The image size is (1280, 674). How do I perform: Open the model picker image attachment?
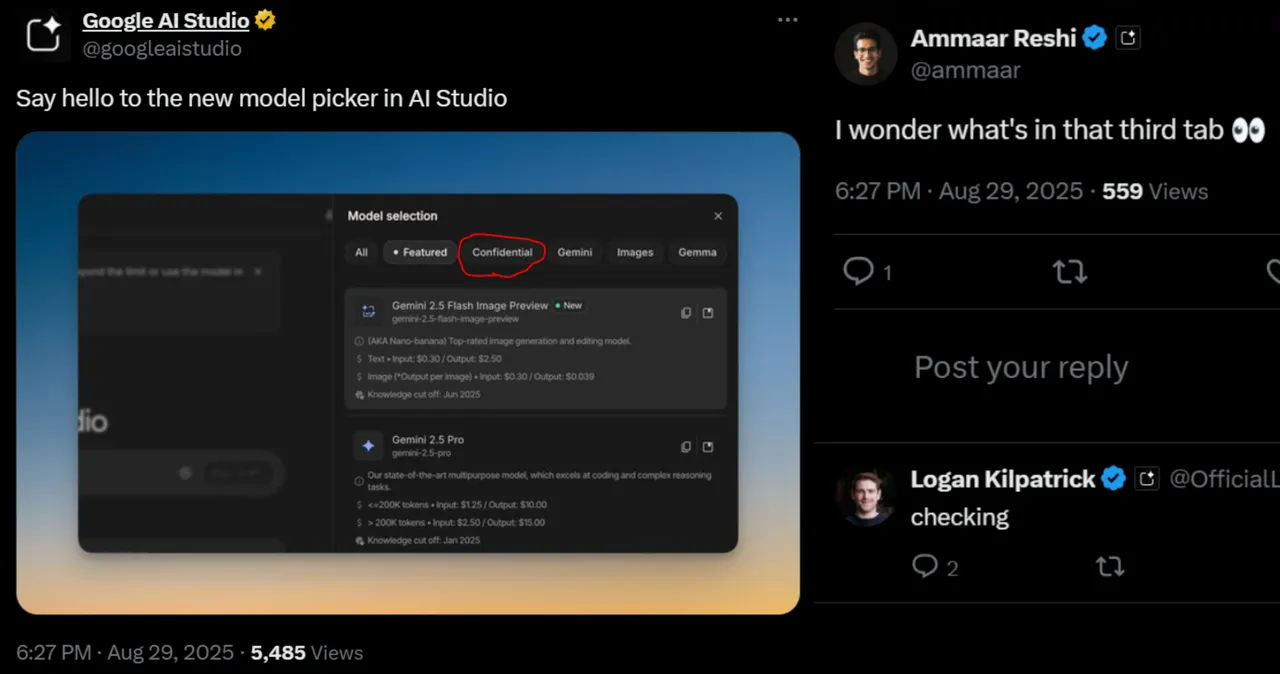click(408, 373)
